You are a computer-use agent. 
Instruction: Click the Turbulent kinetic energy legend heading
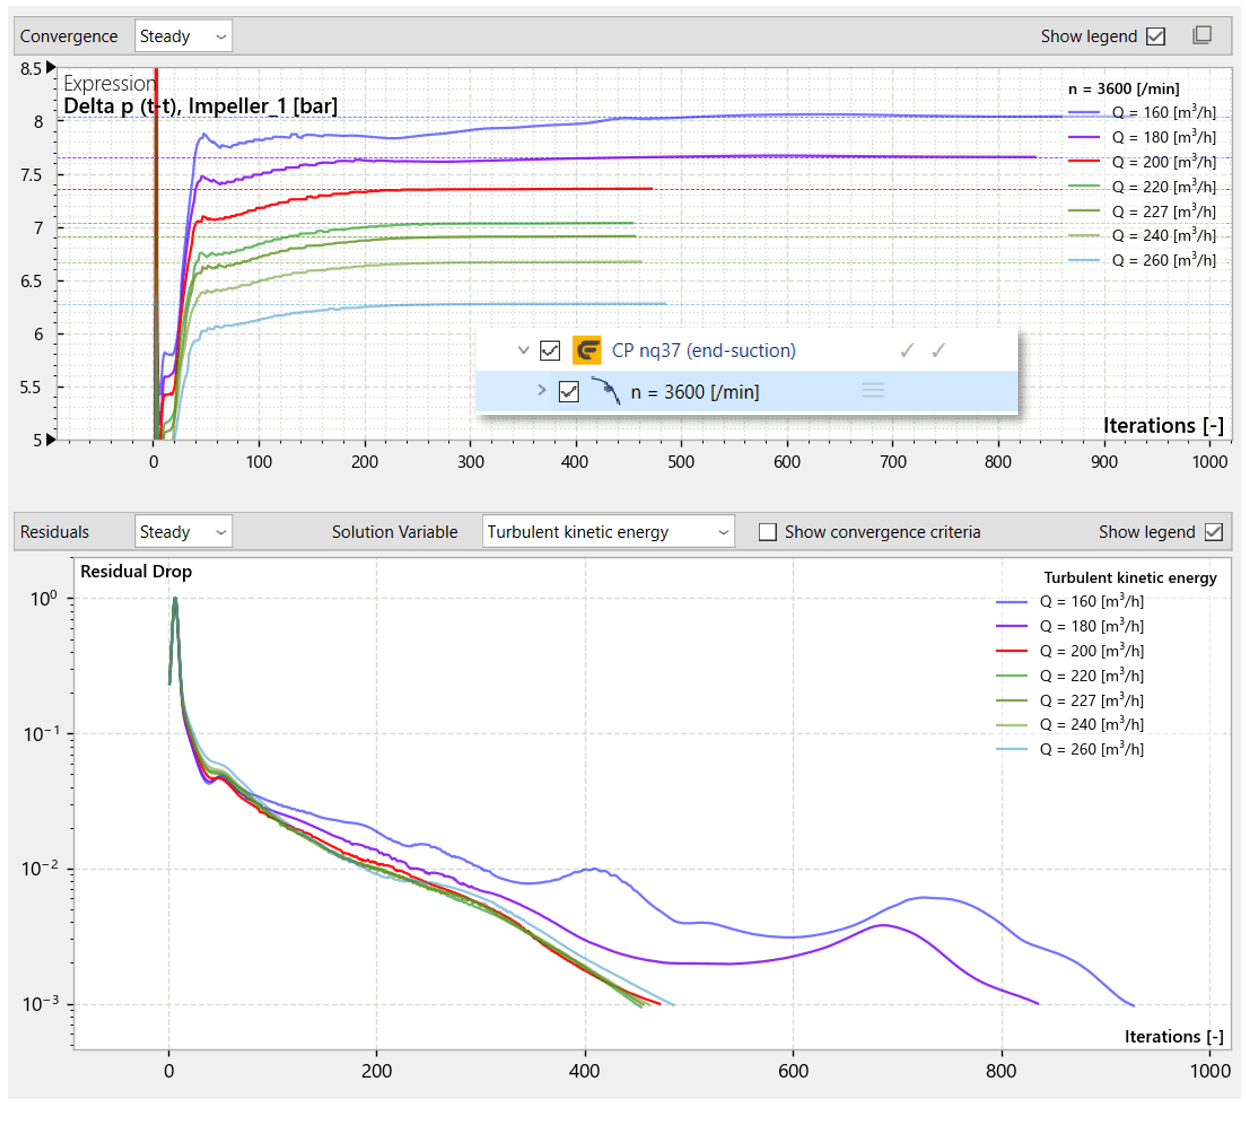pyautogui.click(x=1130, y=577)
